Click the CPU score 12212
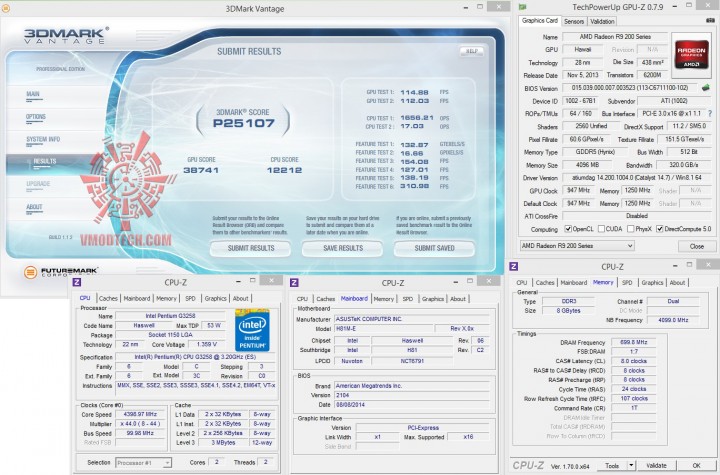This screenshot has height=475, width=720. 284,170
